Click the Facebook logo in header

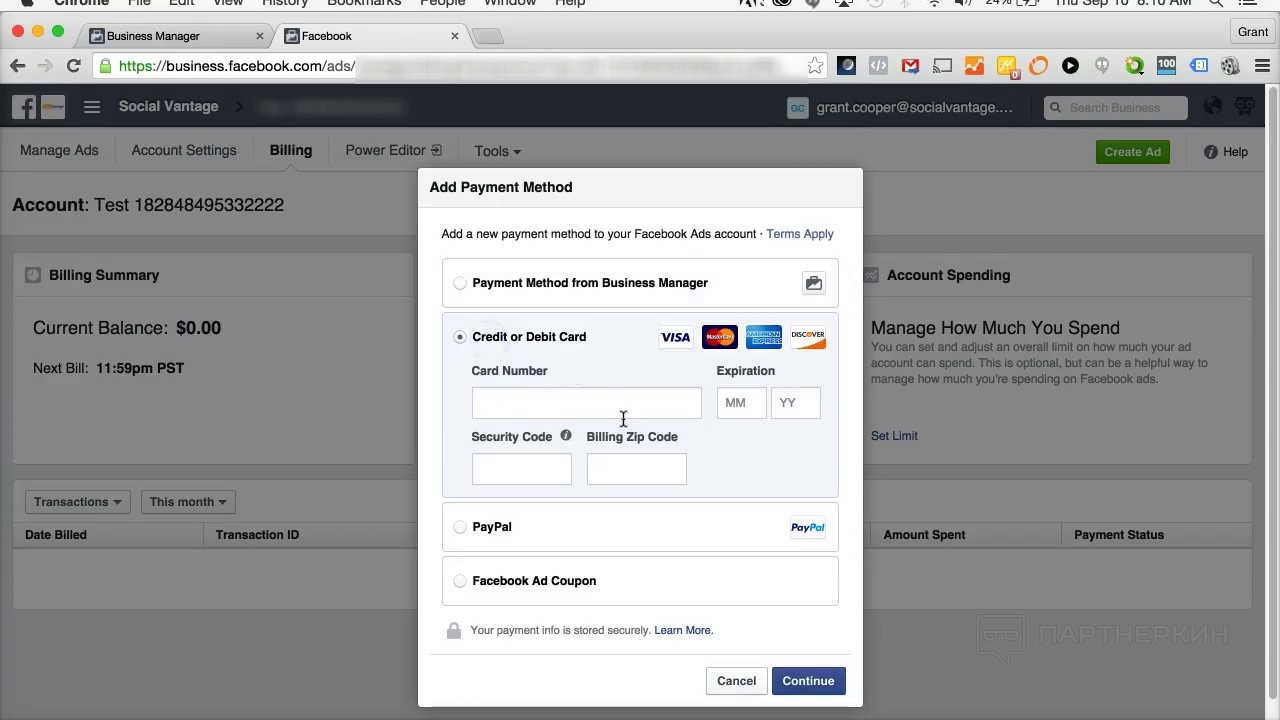coord(24,107)
